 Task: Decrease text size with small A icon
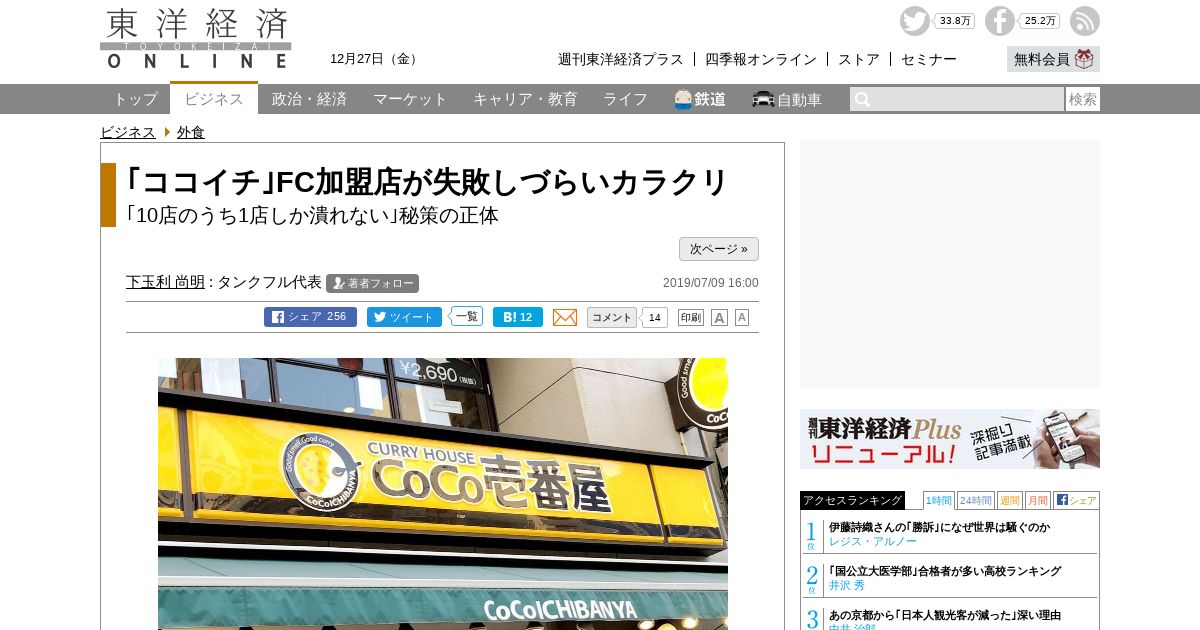tap(742, 317)
